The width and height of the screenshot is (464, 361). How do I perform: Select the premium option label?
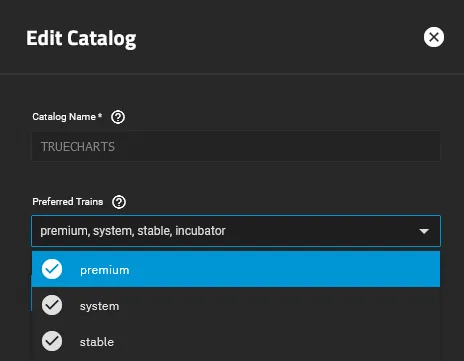[x=105, y=270]
